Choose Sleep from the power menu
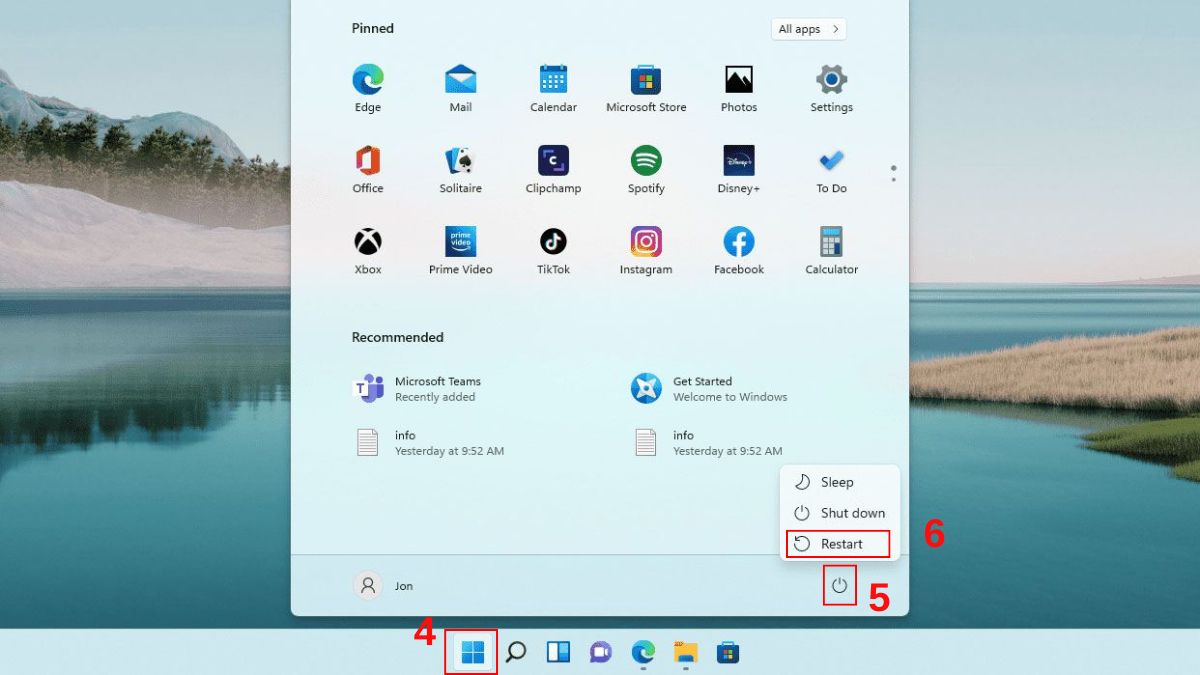The height and width of the screenshot is (675, 1200). pos(840,482)
